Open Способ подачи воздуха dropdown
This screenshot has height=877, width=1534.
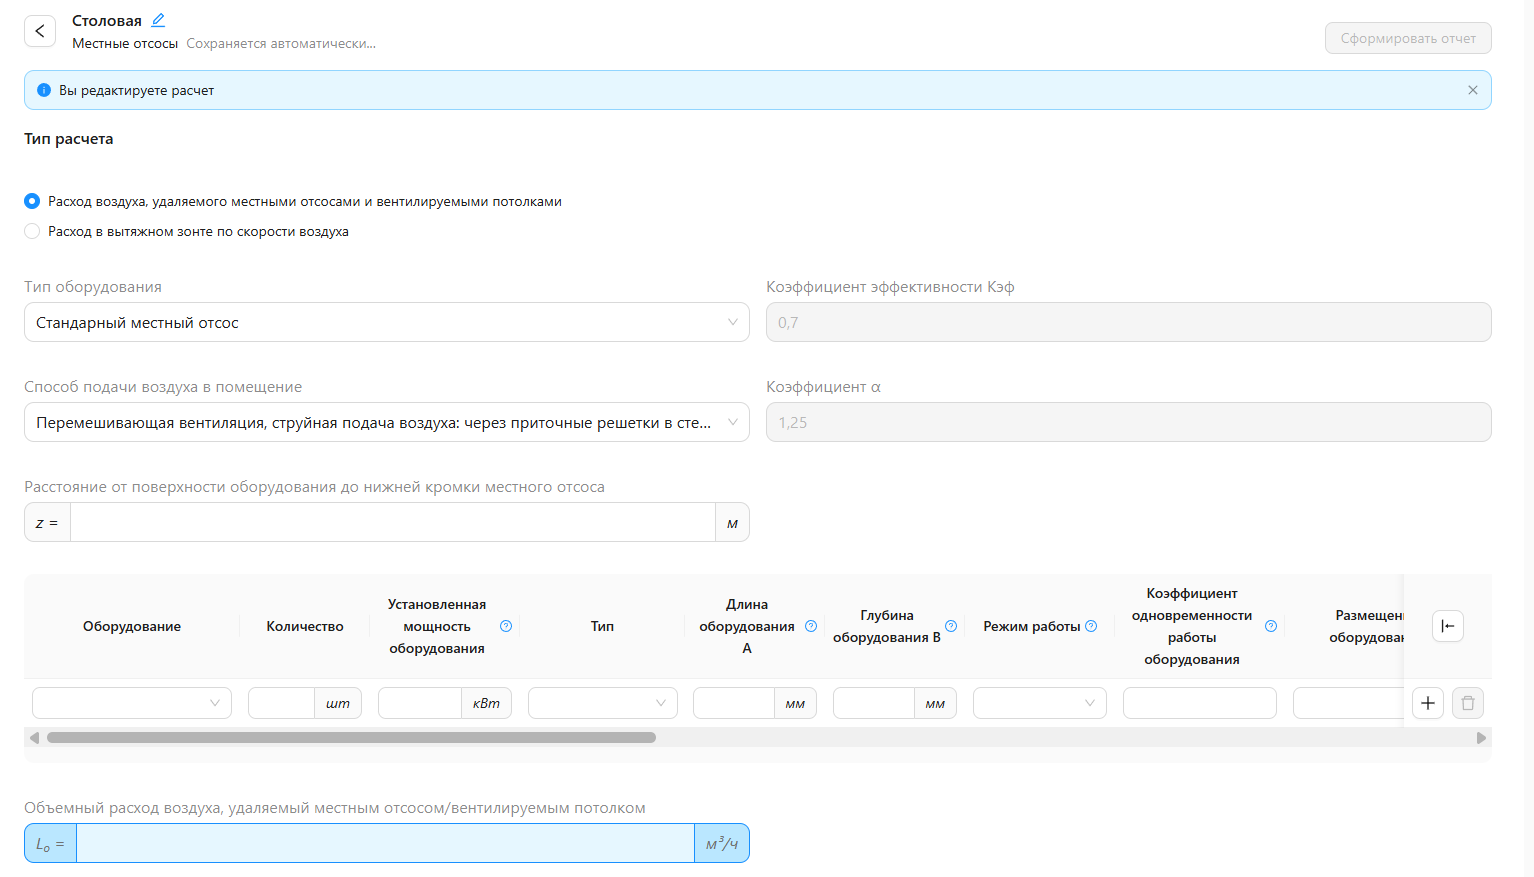pyautogui.click(x=386, y=422)
